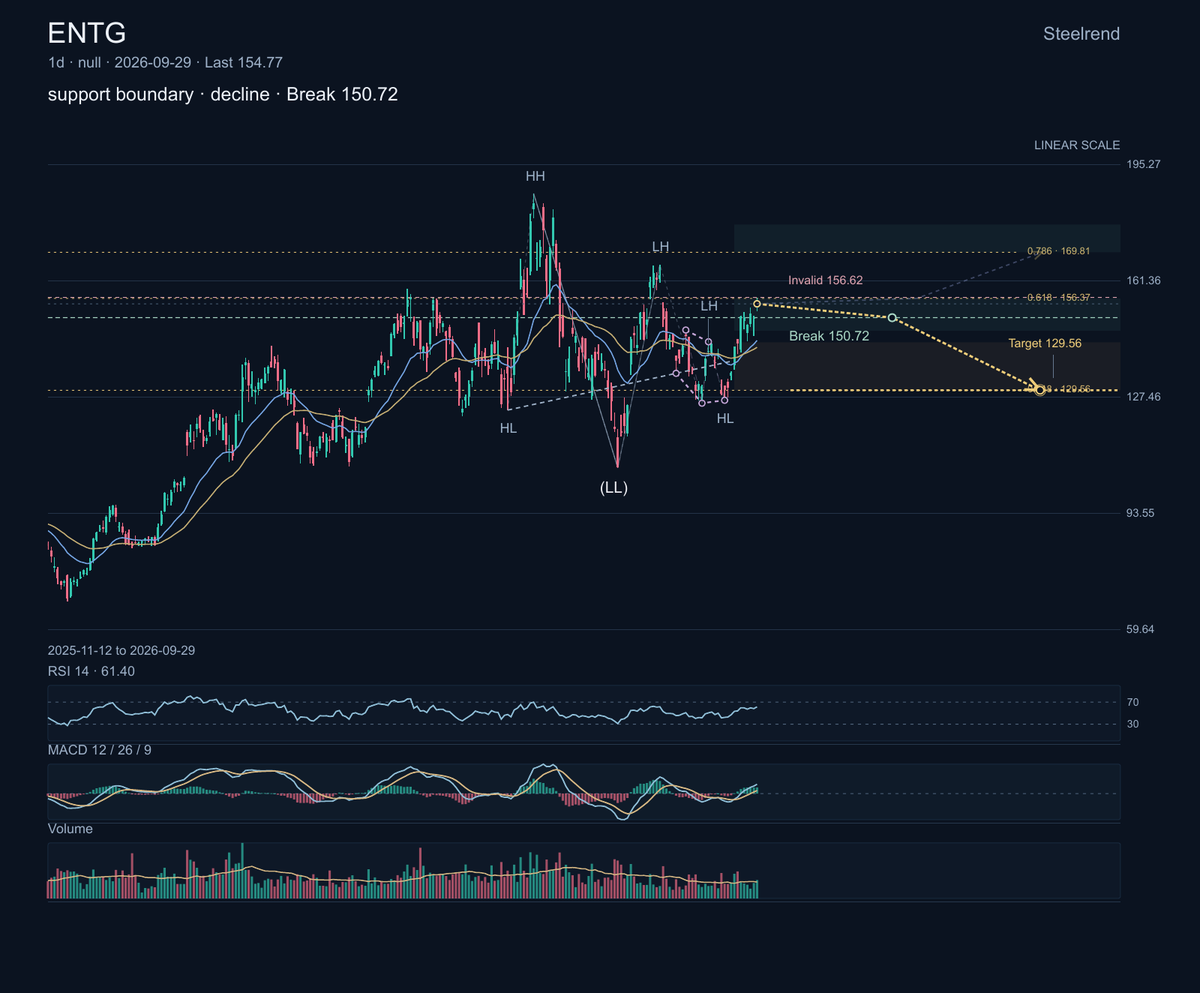Click the 'Break 150.72' chart annotation
Screen dimensions: 1200x993
(829, 336)
